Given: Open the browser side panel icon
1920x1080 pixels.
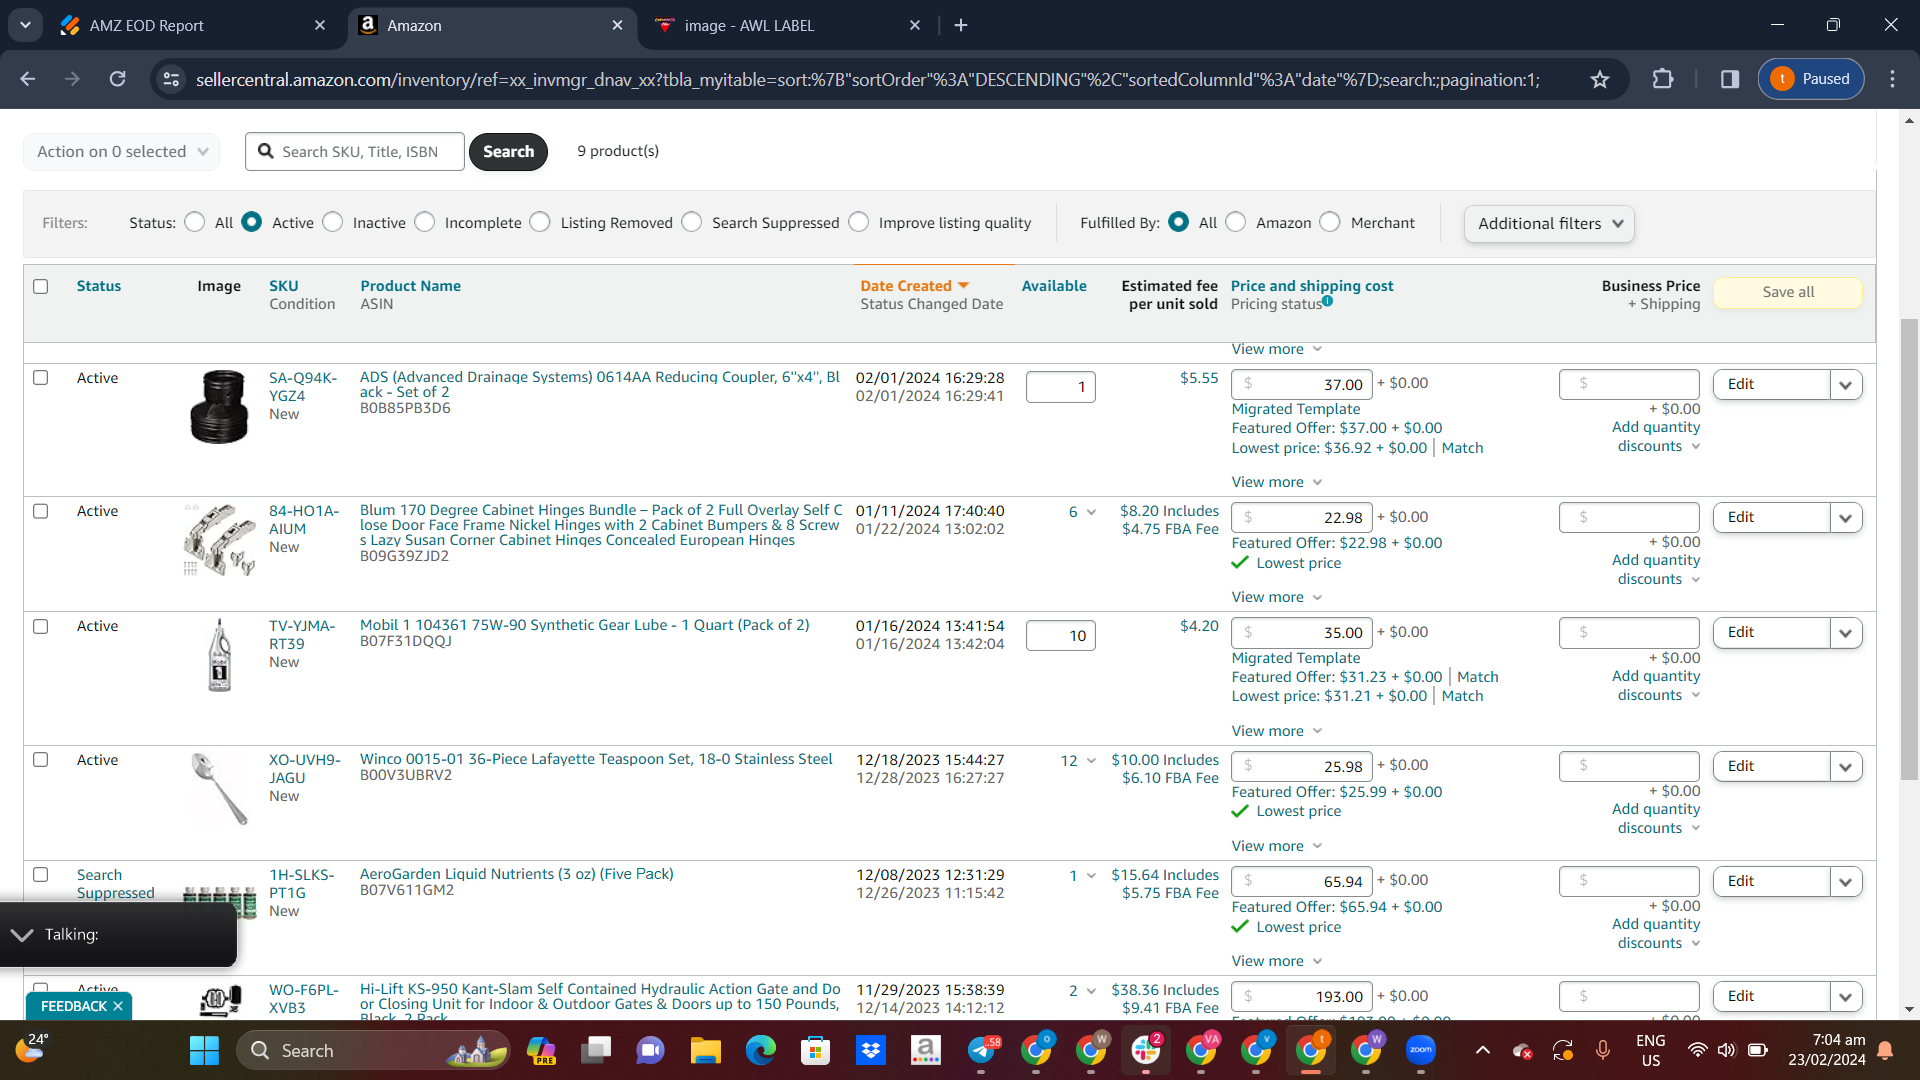Looking at the screenshot, I should pos(1730,79).
